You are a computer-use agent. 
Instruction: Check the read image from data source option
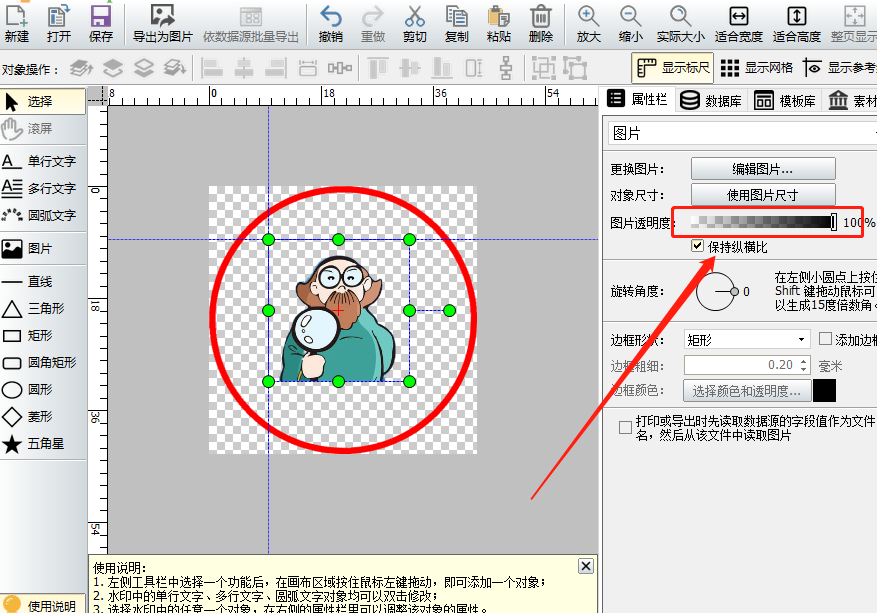click(x=625, y=427)
